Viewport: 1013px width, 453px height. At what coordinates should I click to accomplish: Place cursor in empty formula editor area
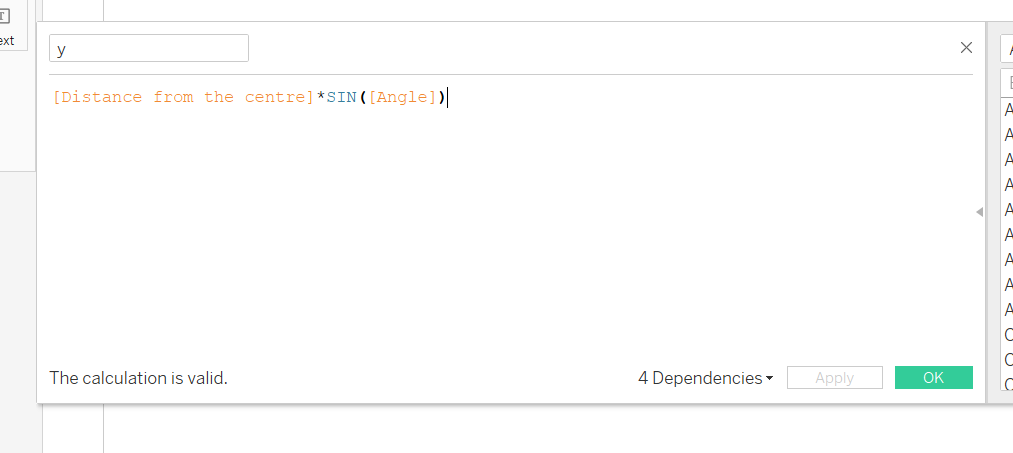(500, 230)
